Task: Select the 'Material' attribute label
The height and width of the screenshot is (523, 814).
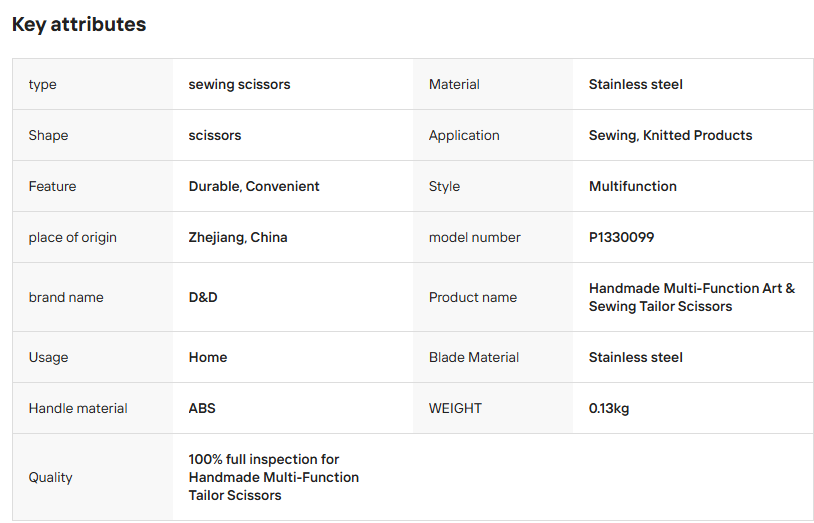Action: click(454, 84)
